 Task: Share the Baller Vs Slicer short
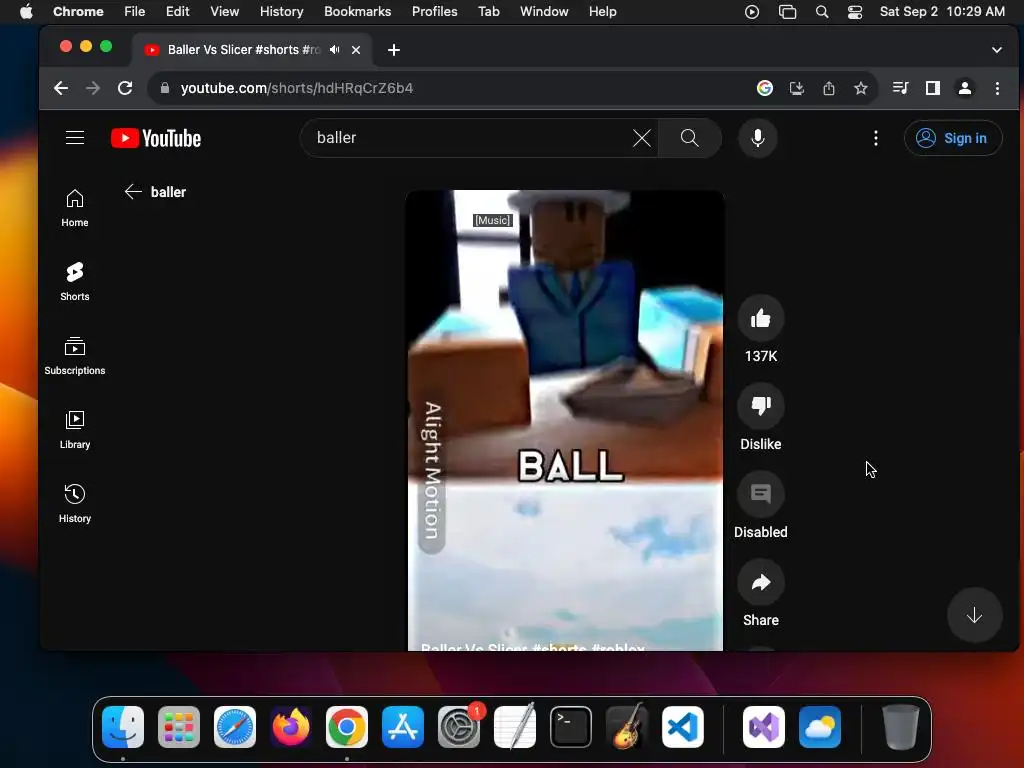tap(760, 583)
